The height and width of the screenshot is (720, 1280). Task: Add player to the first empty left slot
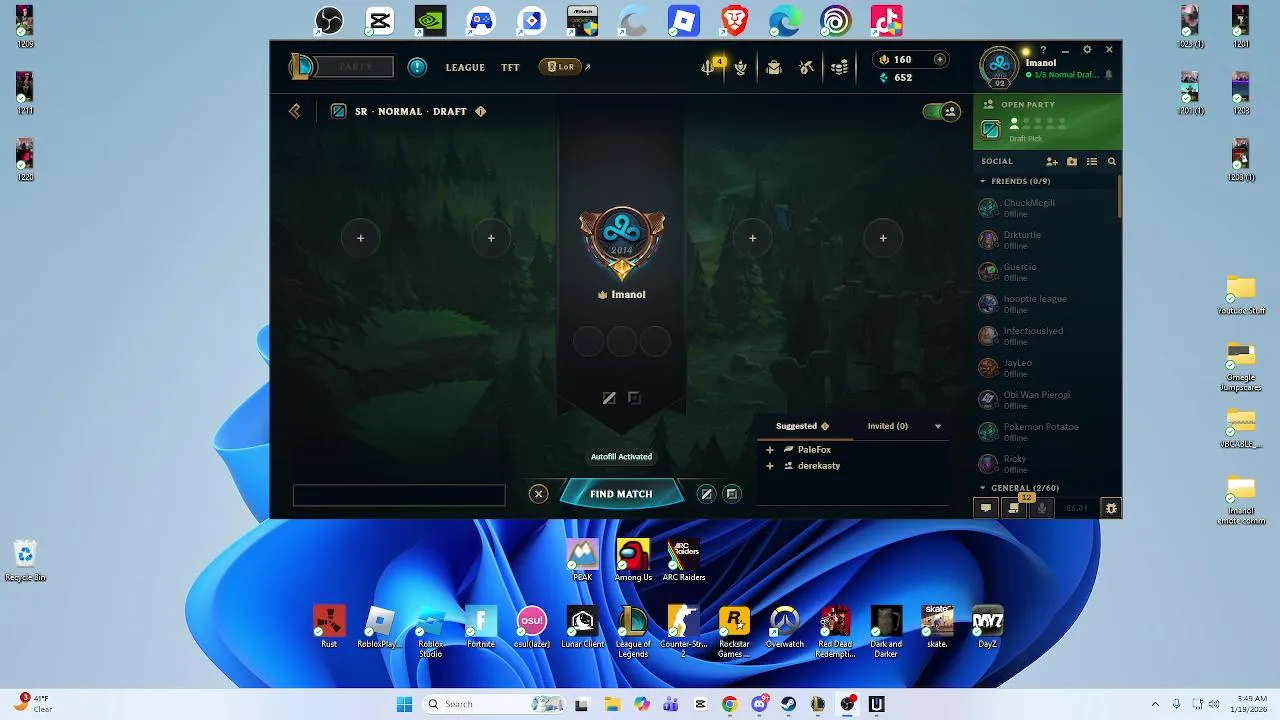coord(360,238)
